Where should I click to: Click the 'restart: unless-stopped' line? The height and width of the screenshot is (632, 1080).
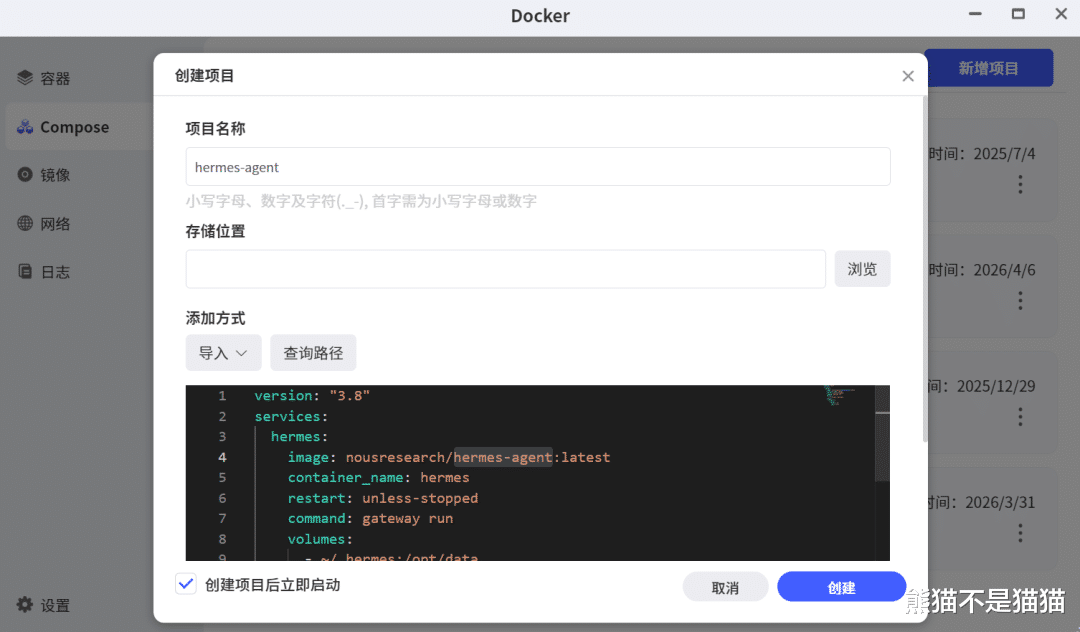382,498
